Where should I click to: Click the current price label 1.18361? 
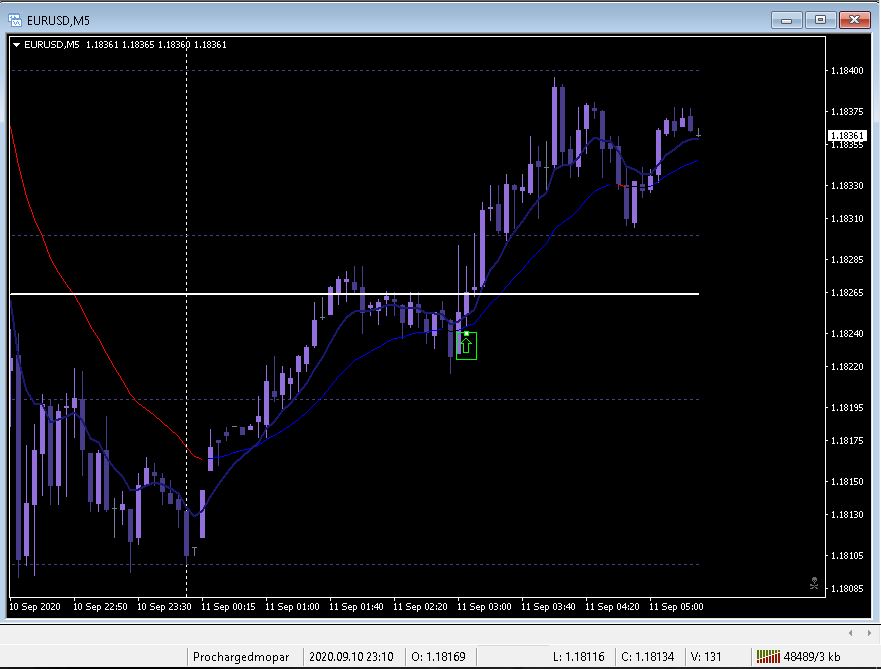[847, 135]
